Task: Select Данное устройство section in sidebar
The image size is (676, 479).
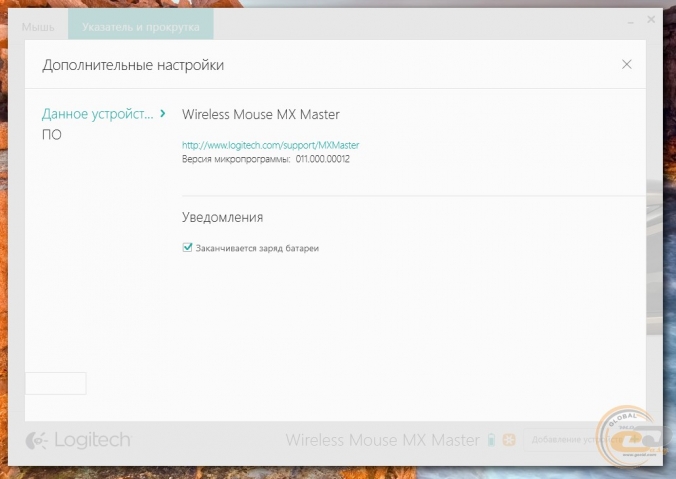Action: click(x=97, y=114)
